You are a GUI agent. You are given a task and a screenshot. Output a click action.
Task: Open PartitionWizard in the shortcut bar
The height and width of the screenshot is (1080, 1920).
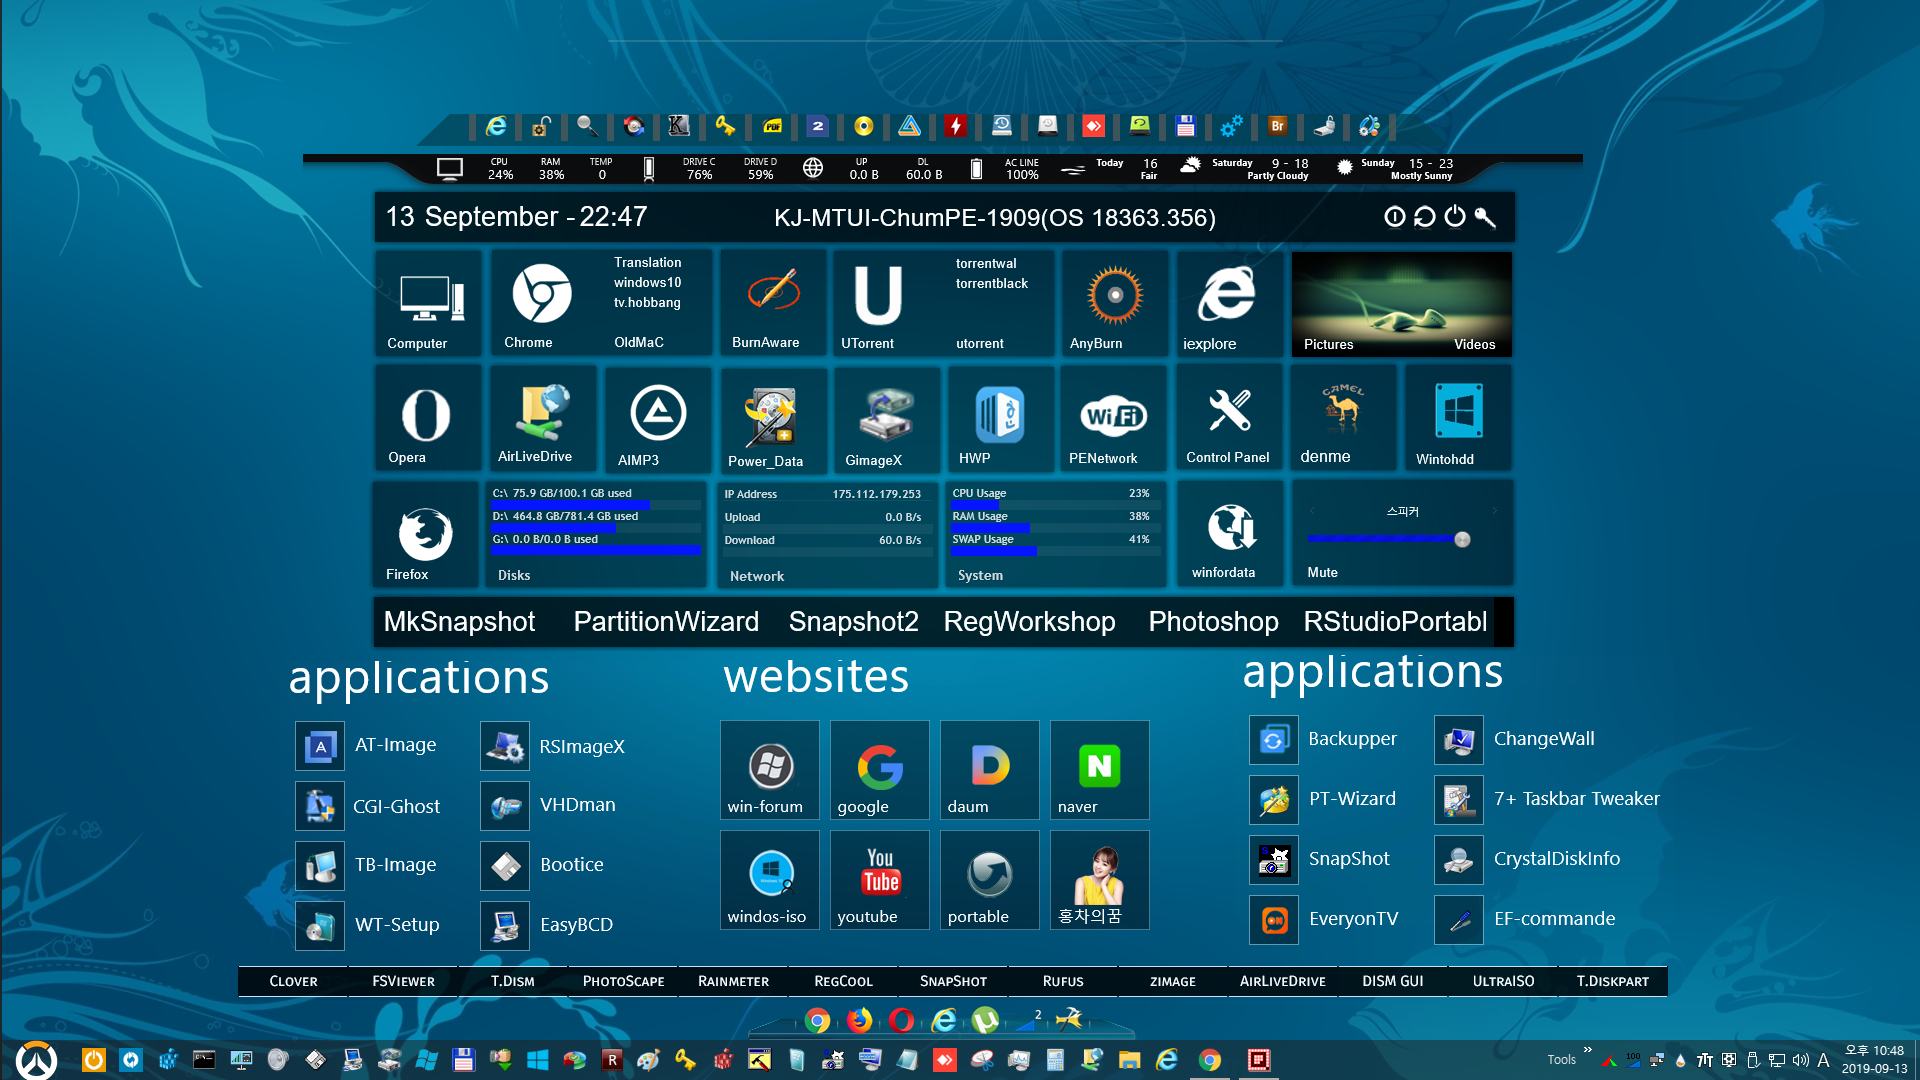[x=666, y=621]
